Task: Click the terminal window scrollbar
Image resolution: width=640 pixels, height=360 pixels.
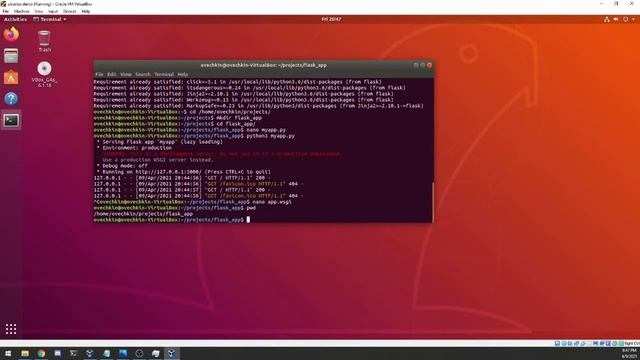Action: coord(433,202)
